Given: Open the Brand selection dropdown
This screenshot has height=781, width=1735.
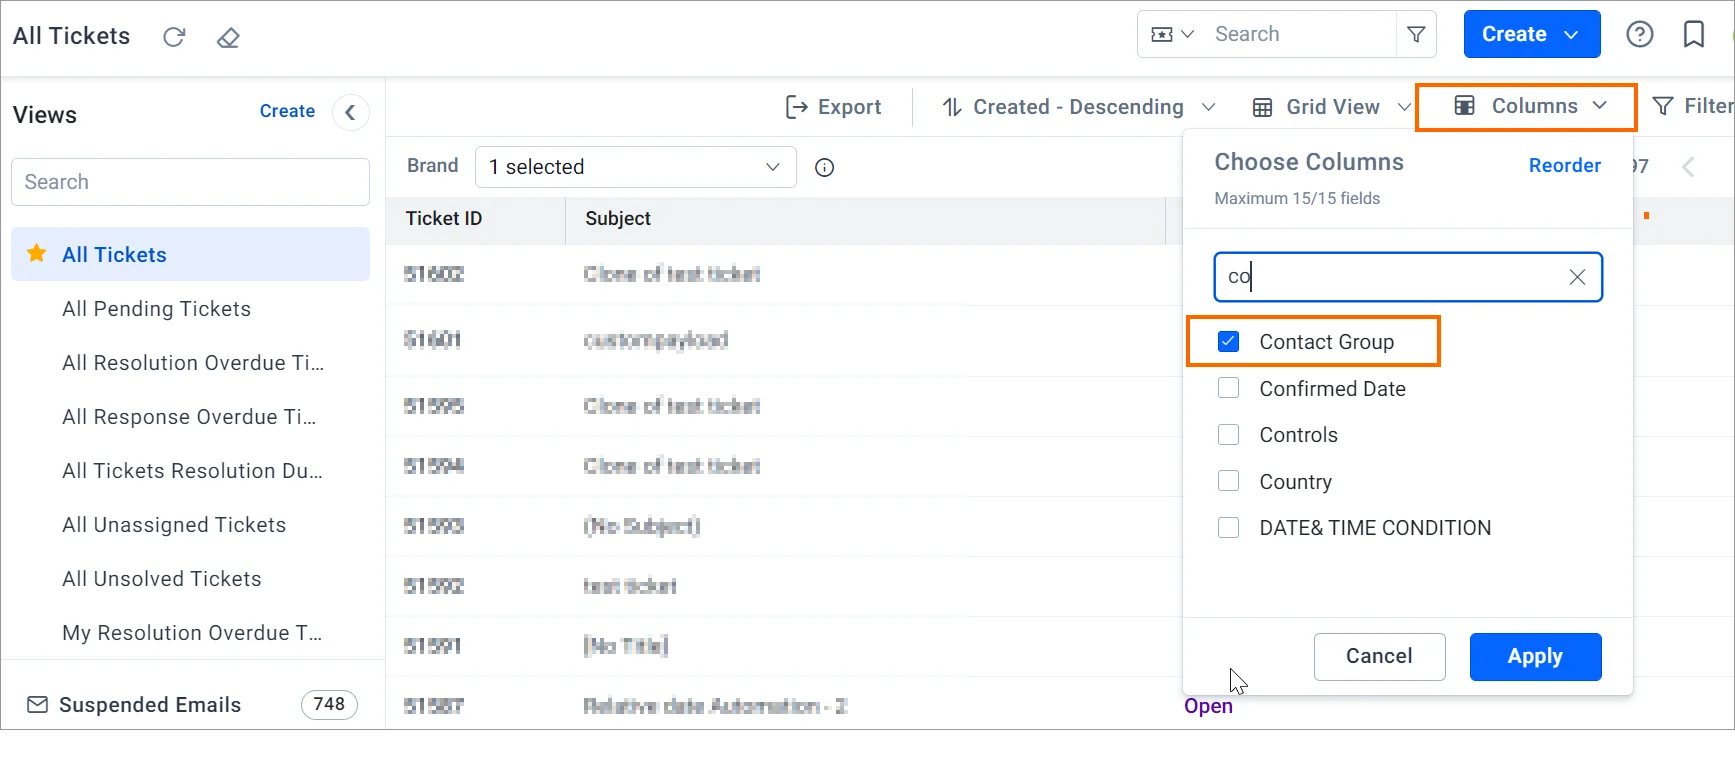Looking at the screenshot, I should tap(635, 167).
